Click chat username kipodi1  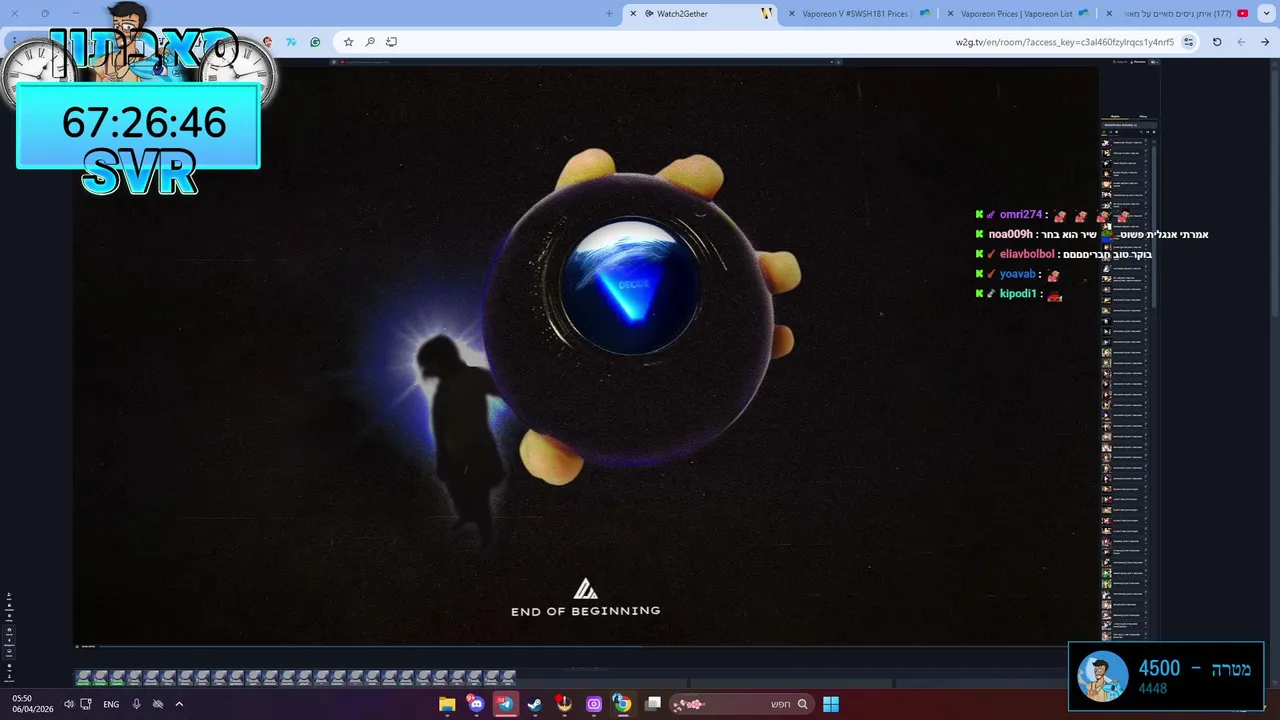coord(1018,294)
